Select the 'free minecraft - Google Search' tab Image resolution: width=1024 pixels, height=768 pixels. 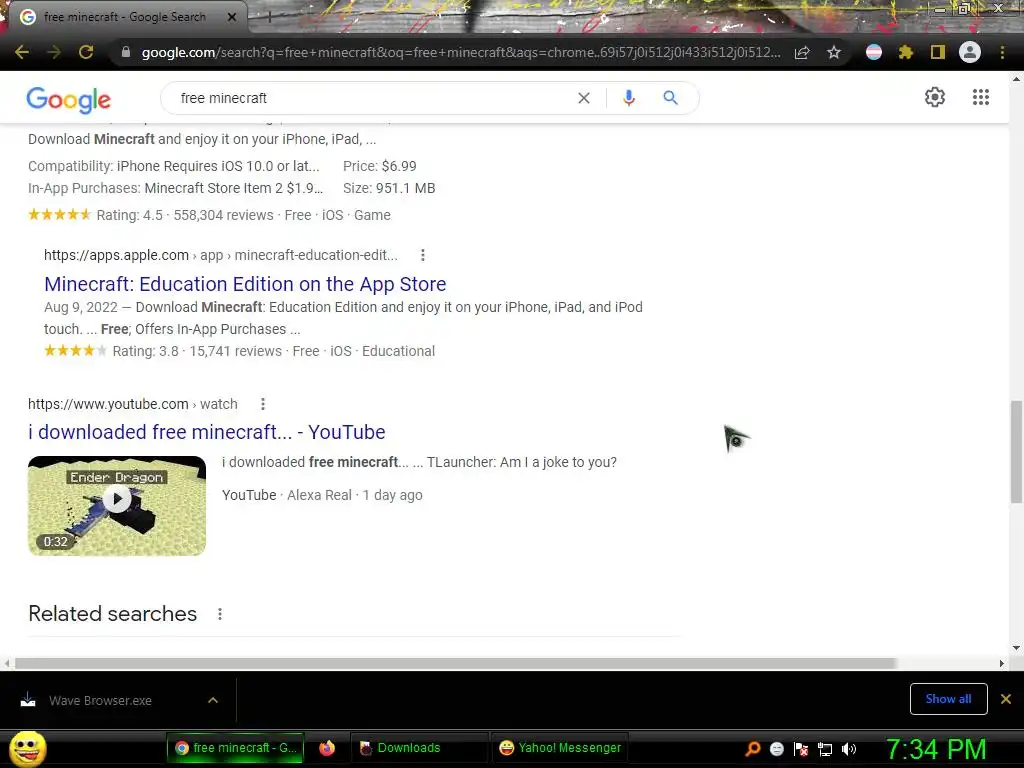[124, 17]
